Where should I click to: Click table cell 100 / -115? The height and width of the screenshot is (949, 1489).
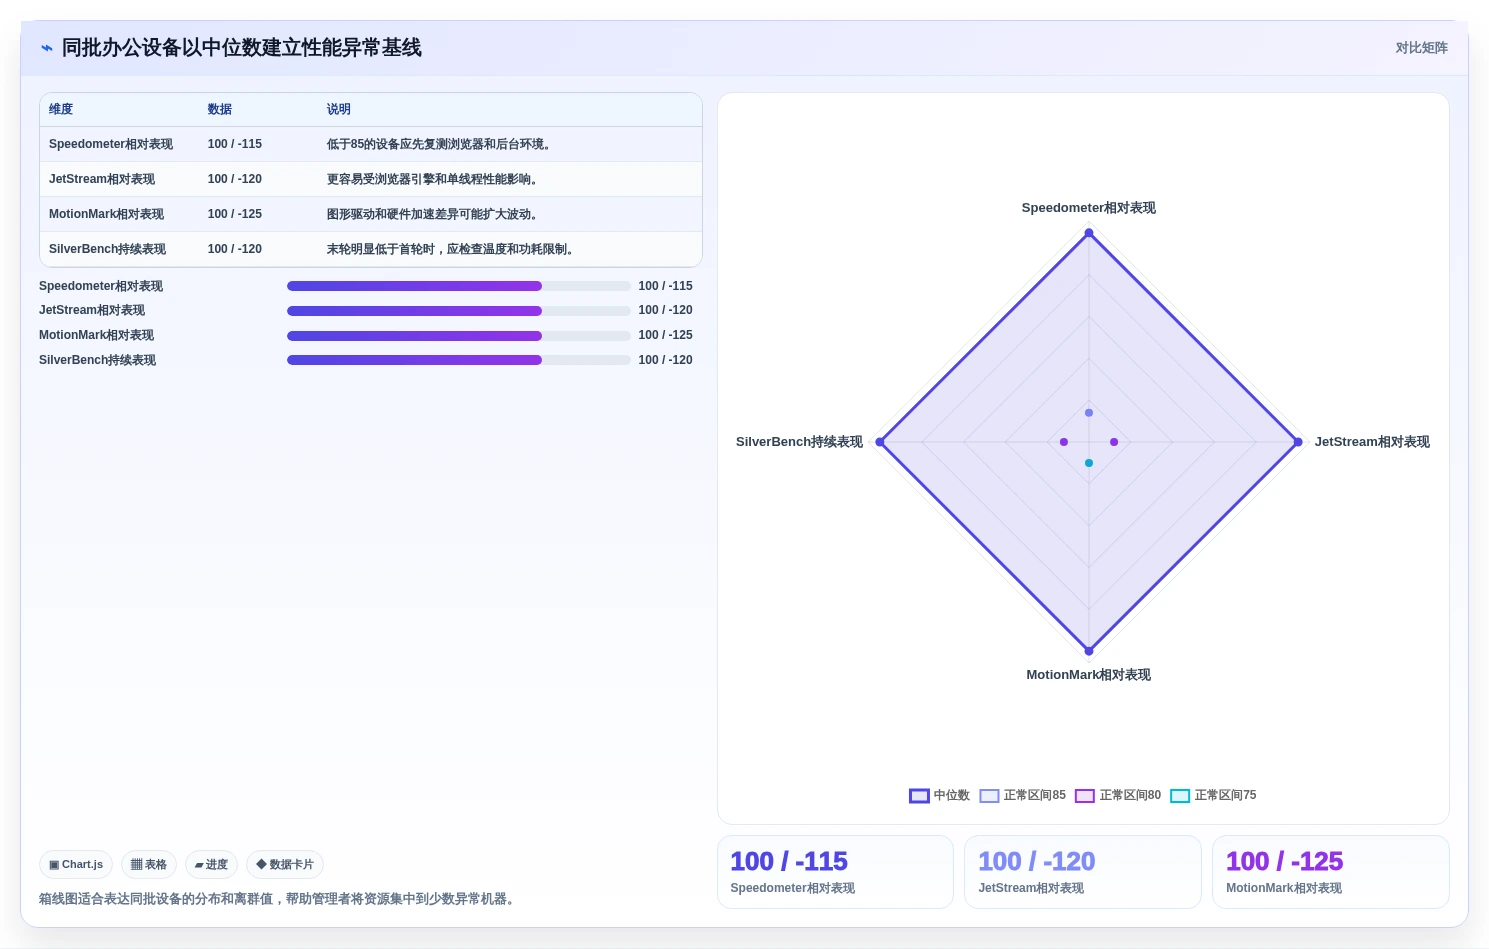[x=235, y=144]
